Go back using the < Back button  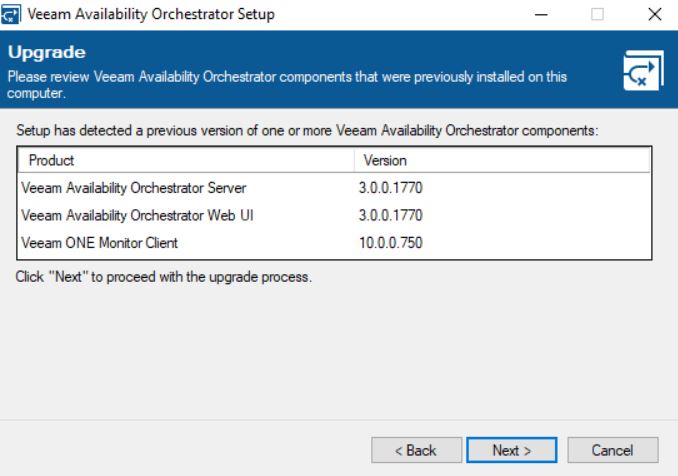416,450
